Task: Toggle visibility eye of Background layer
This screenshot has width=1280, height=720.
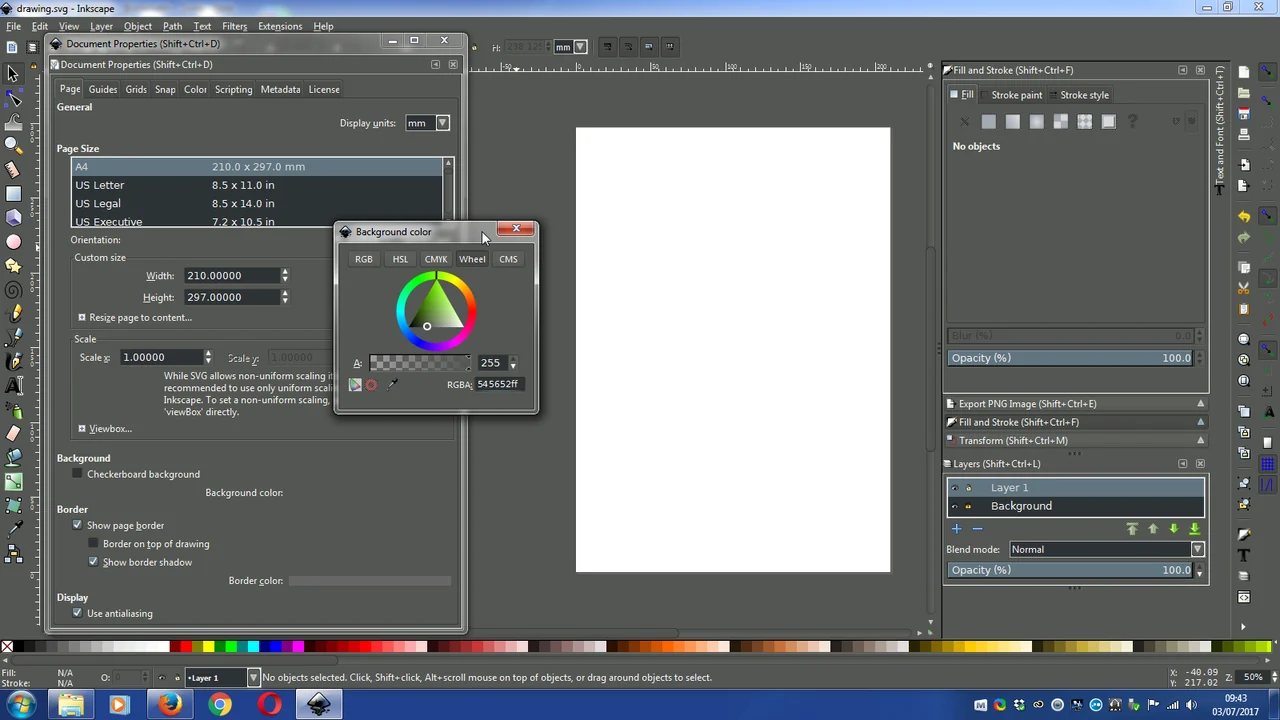Action: [954, 506]
